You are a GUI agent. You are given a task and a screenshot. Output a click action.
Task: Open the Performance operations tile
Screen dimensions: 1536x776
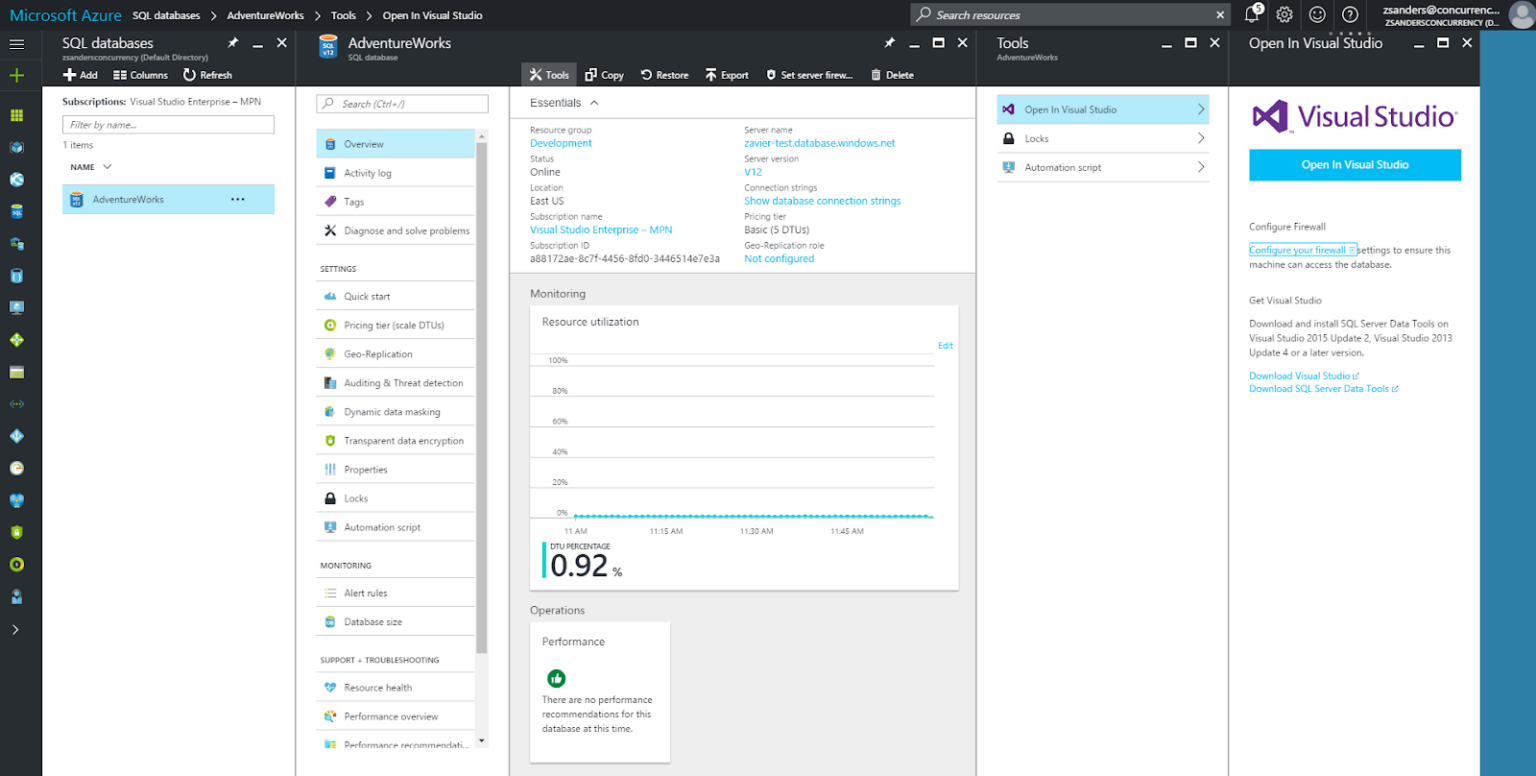pos(600,692)
